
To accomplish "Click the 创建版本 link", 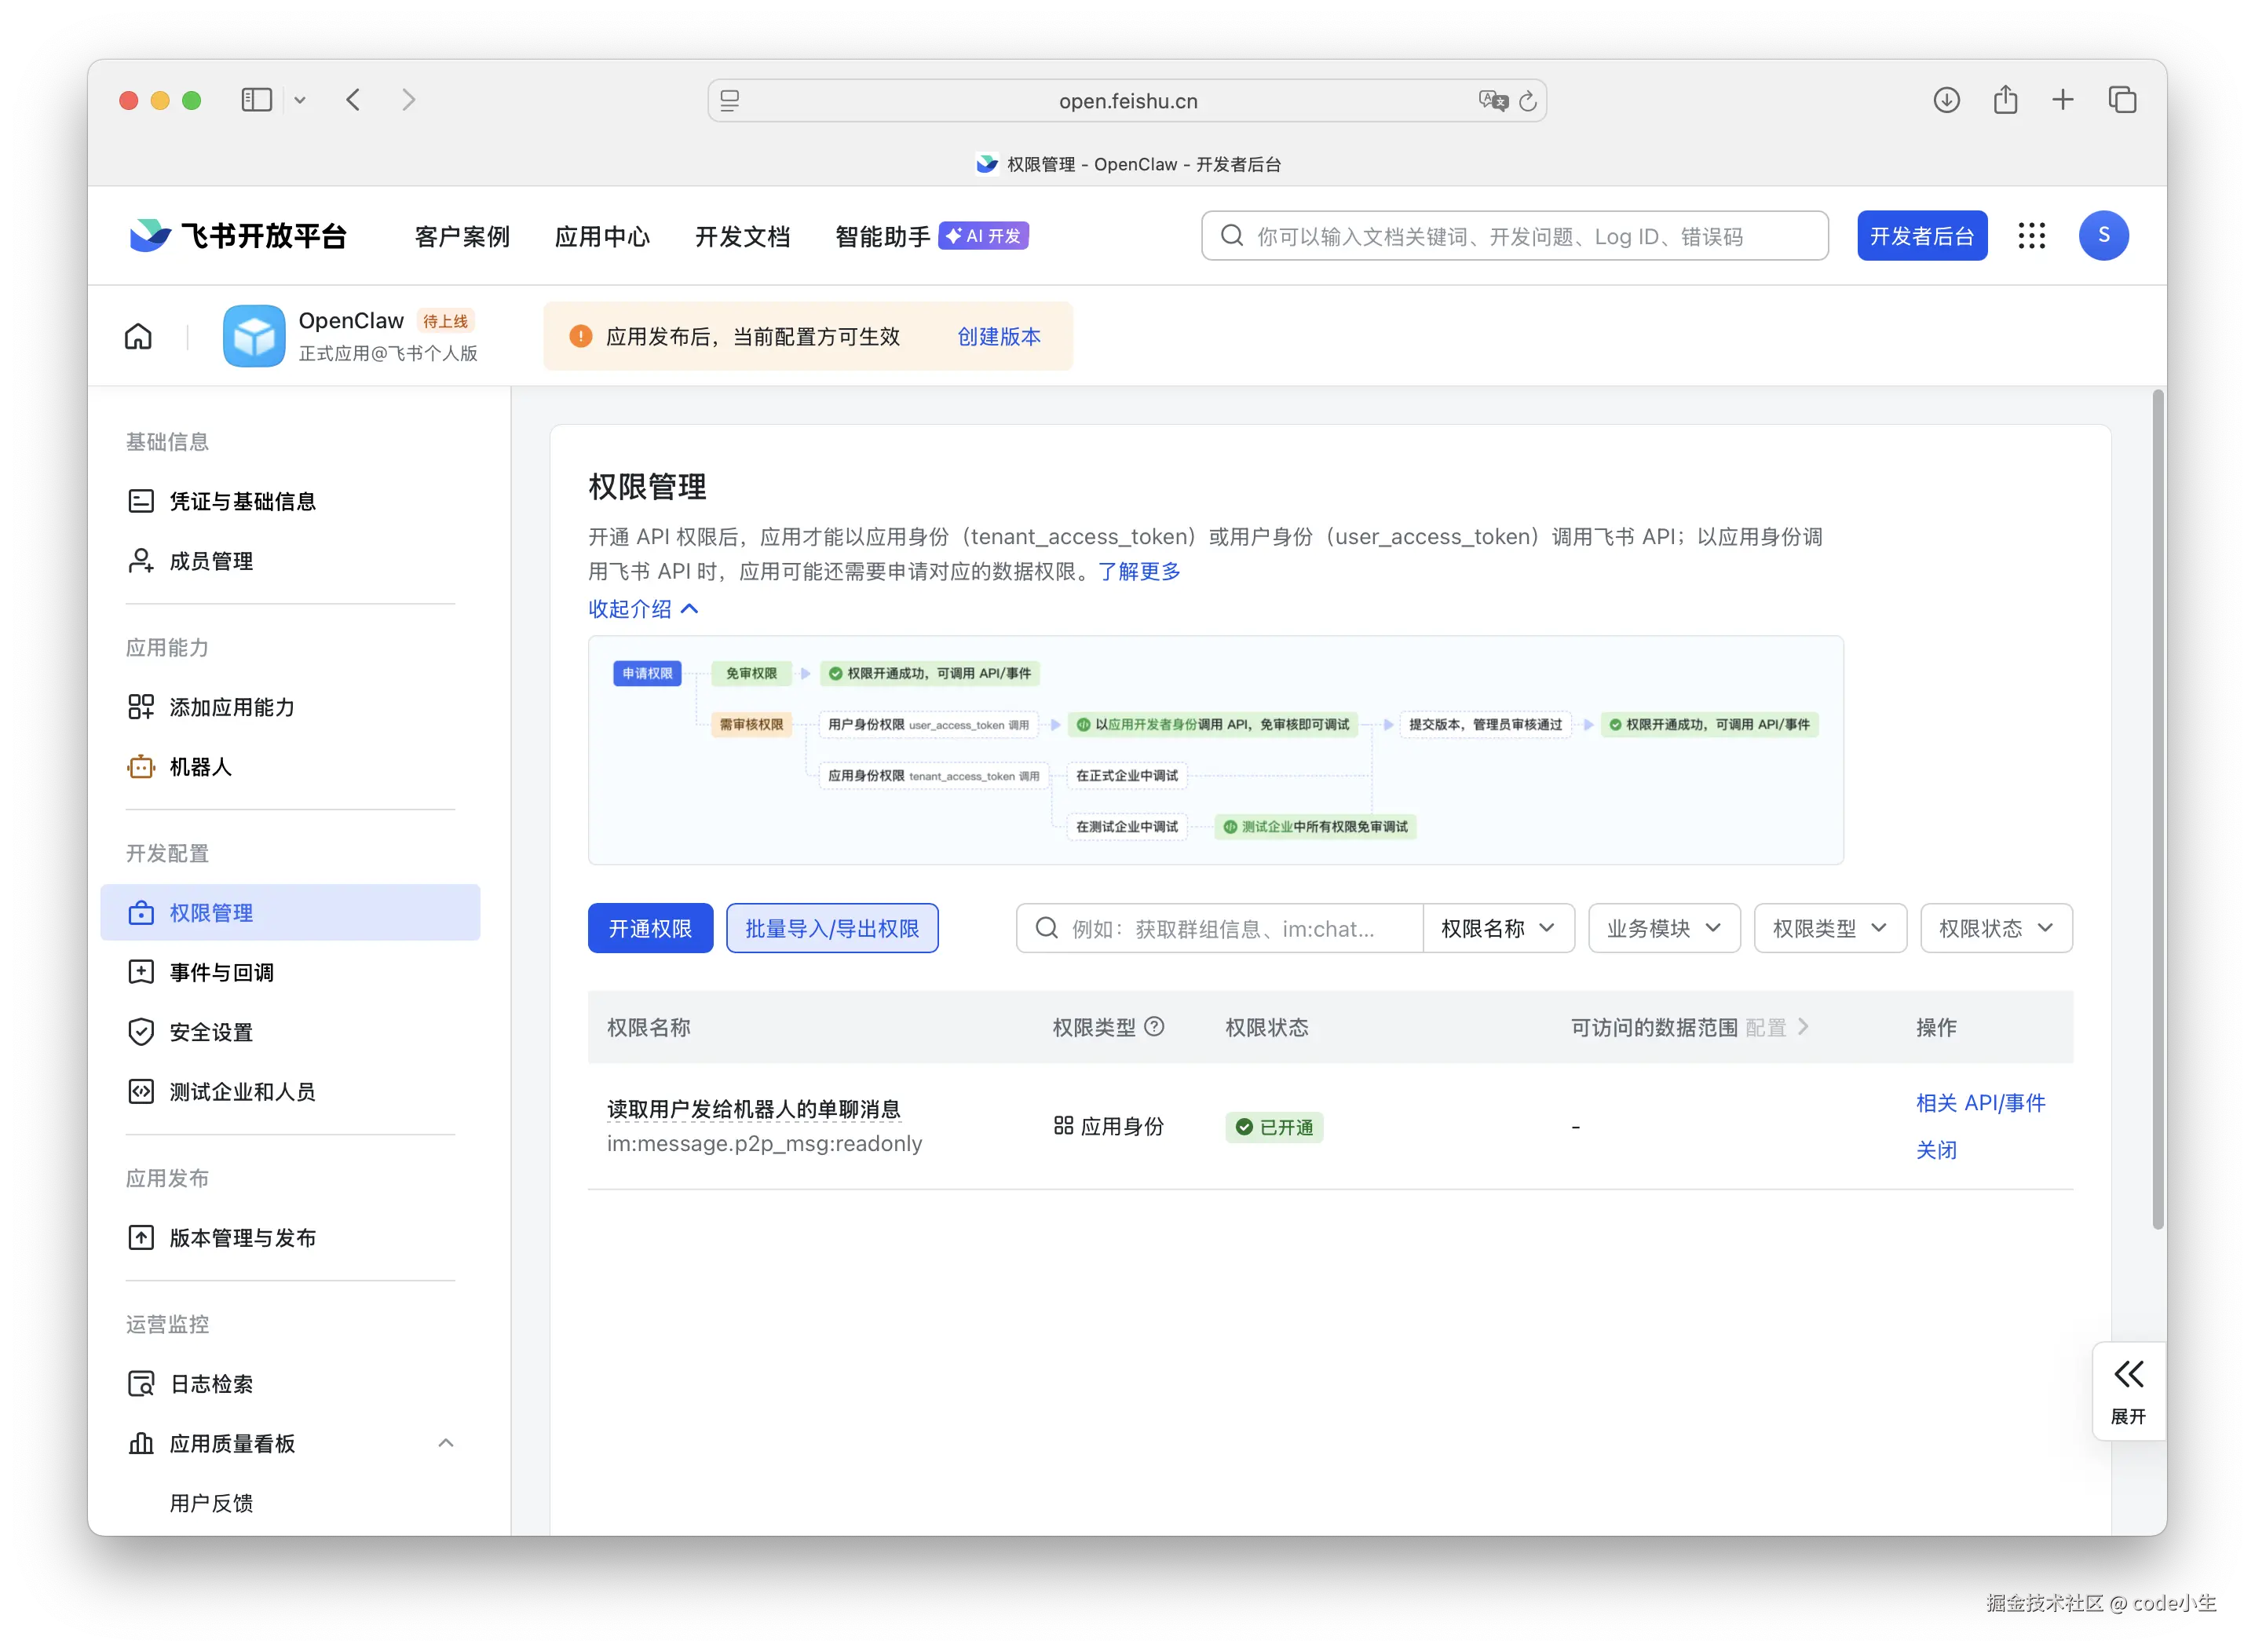I will 998,336.
